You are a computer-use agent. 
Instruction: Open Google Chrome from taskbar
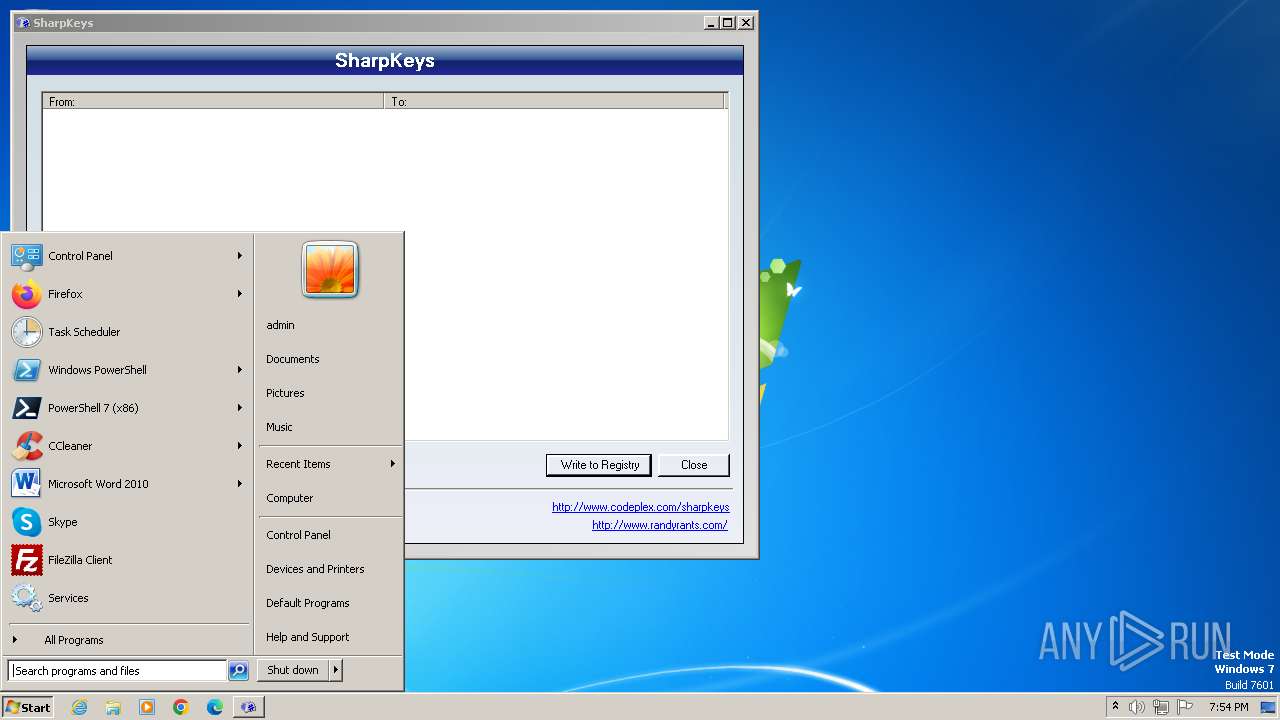[181, 707]
